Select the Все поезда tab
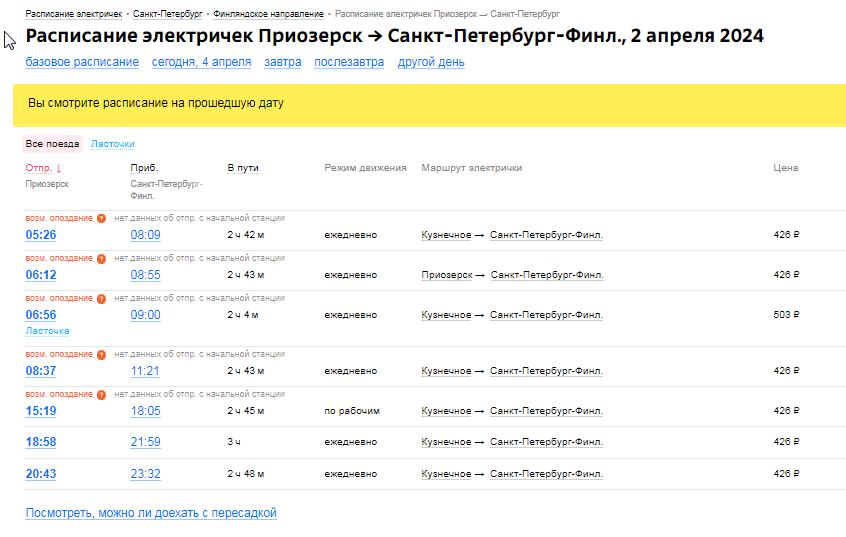 (x=52, y=144)
